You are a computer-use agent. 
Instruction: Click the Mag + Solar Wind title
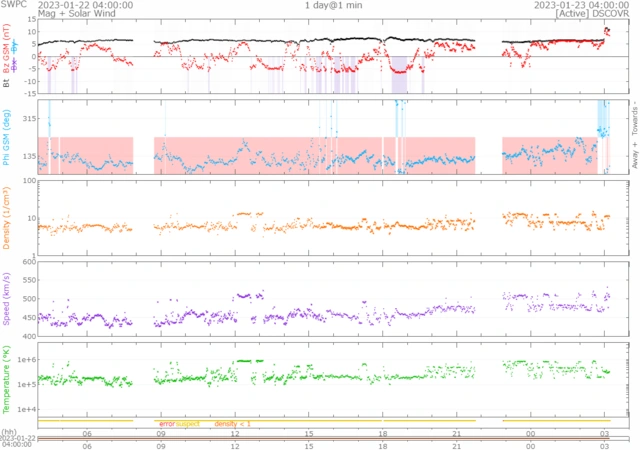(x=35, y=15)
